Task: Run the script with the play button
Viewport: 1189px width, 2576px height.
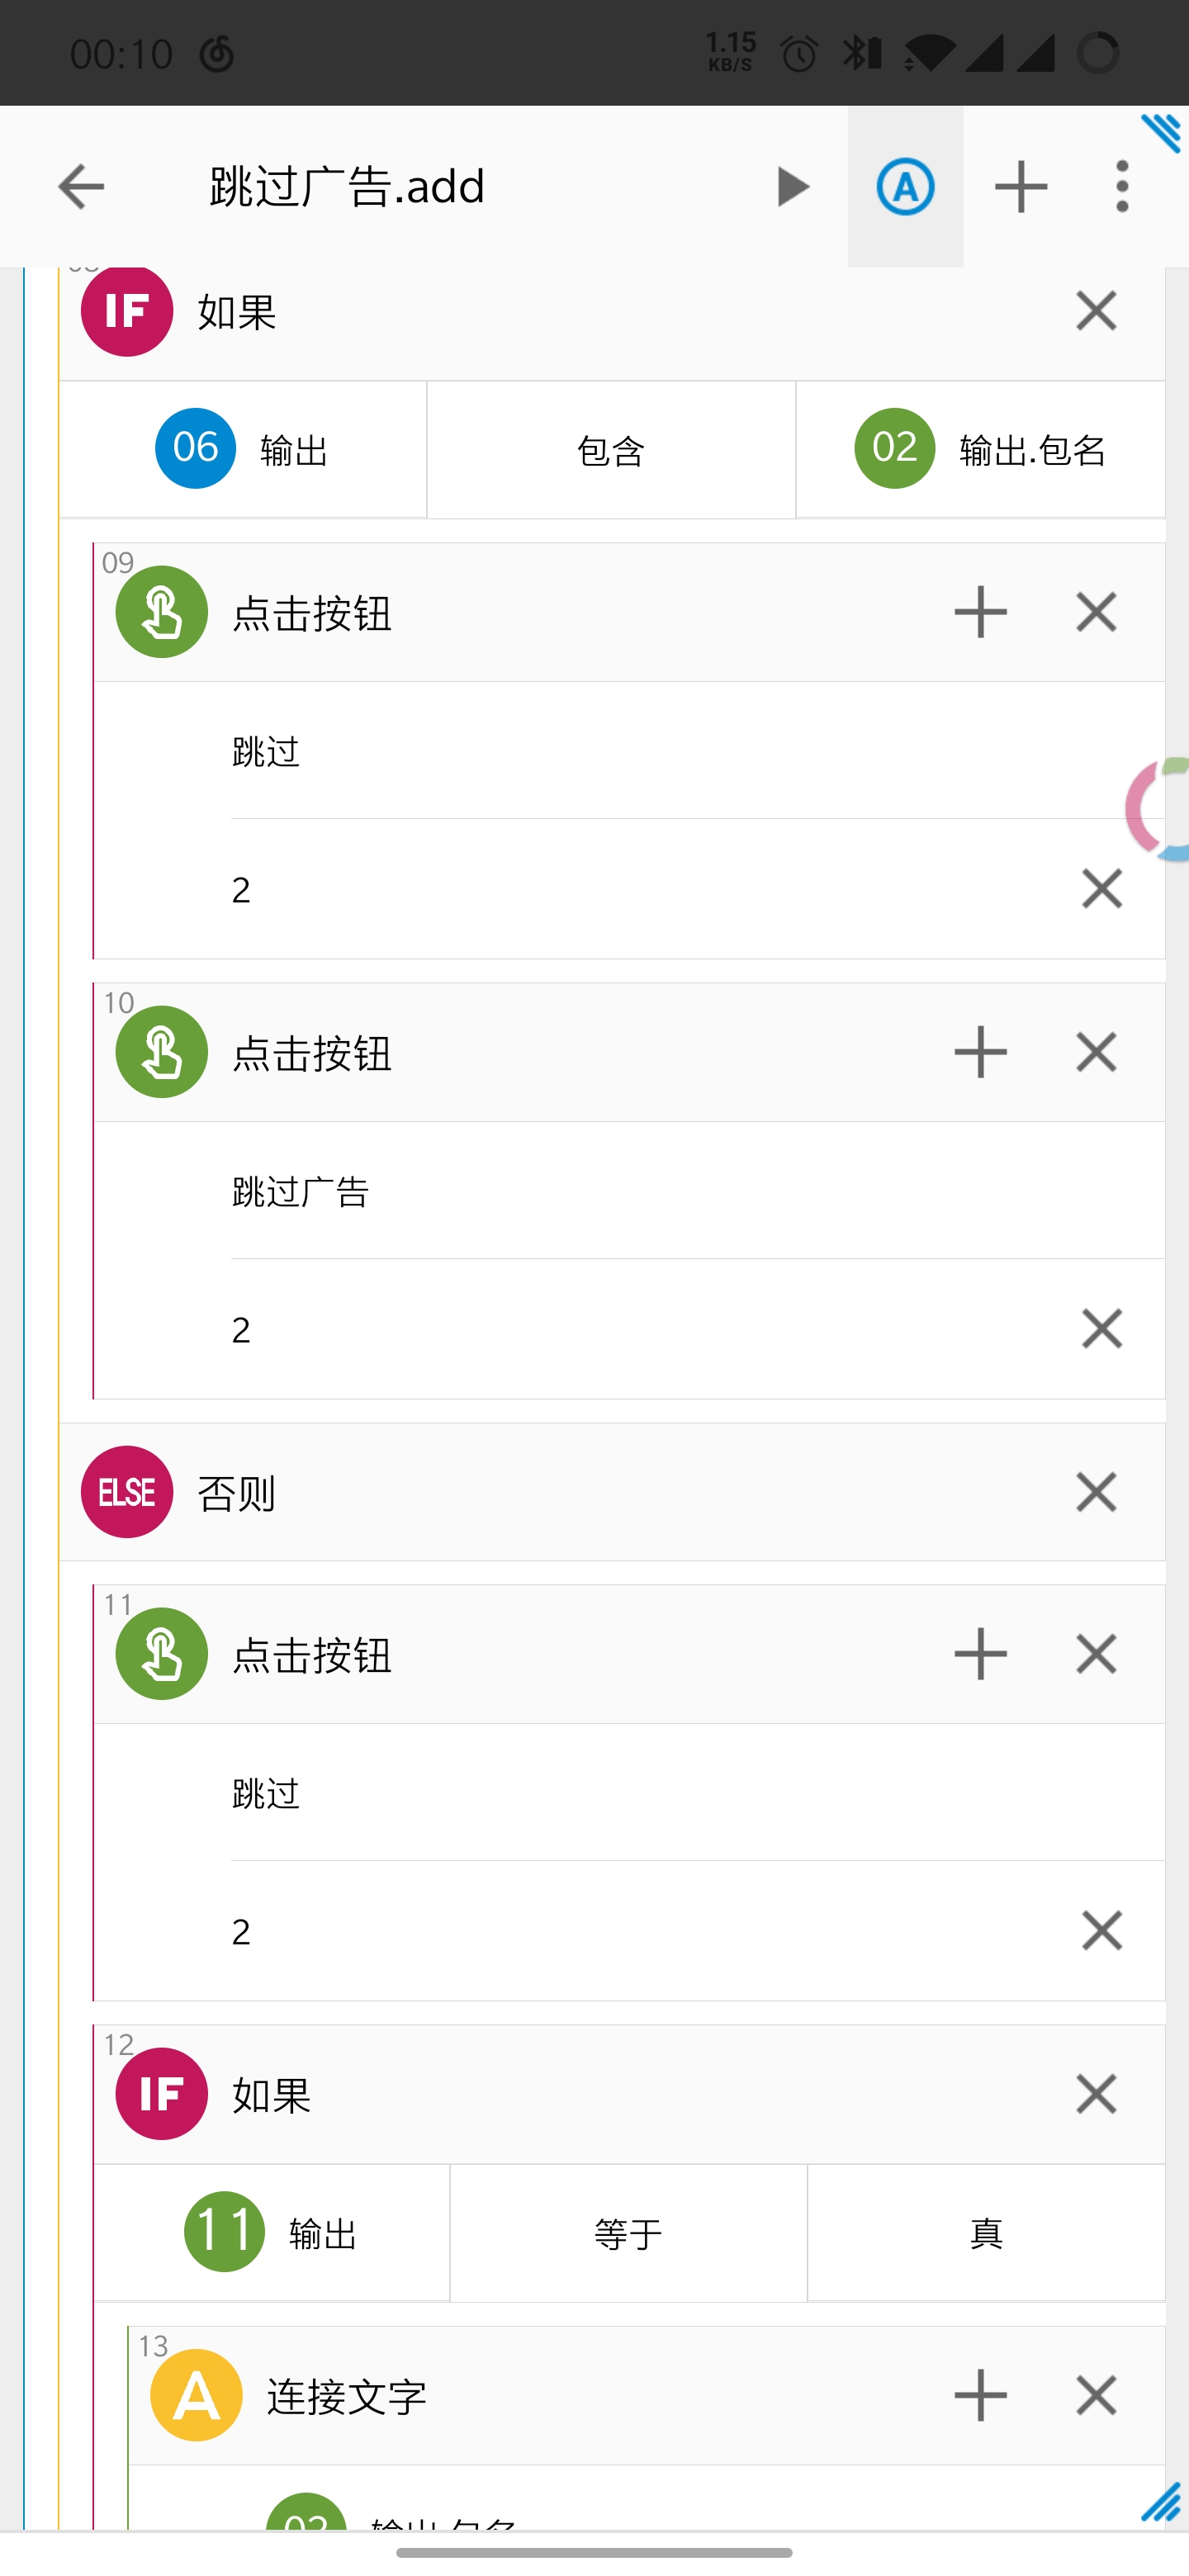Action: click(x=792, y=187)
